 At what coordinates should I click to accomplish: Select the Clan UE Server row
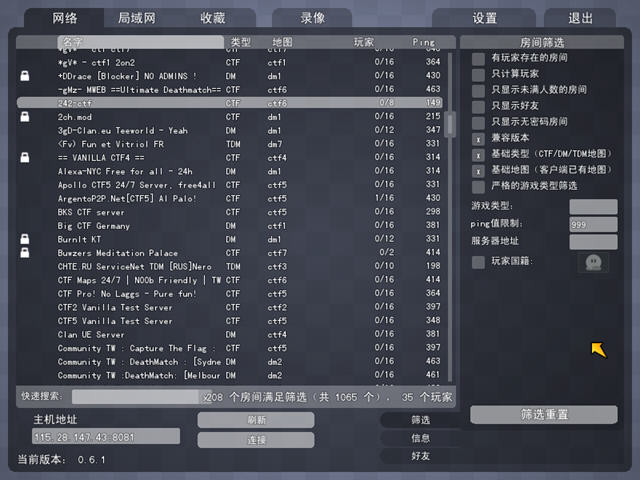pos(229,334)
